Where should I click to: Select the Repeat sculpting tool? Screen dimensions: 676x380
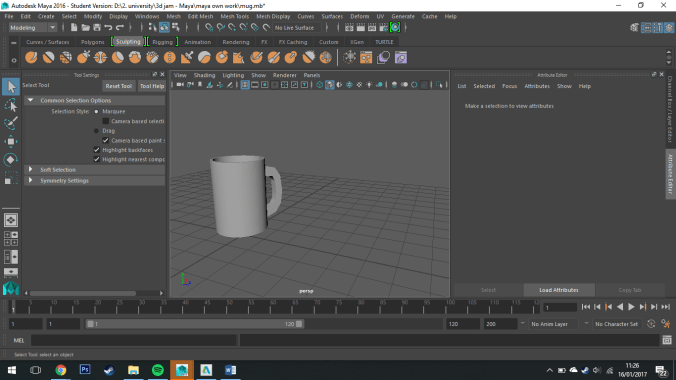169,57
